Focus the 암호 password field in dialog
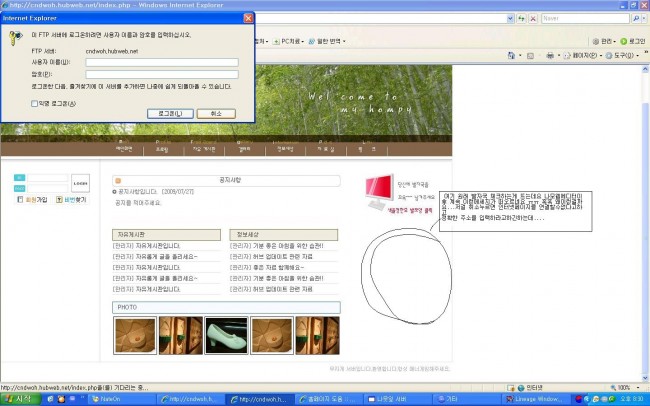650x406 pixels. click(162, 74)
